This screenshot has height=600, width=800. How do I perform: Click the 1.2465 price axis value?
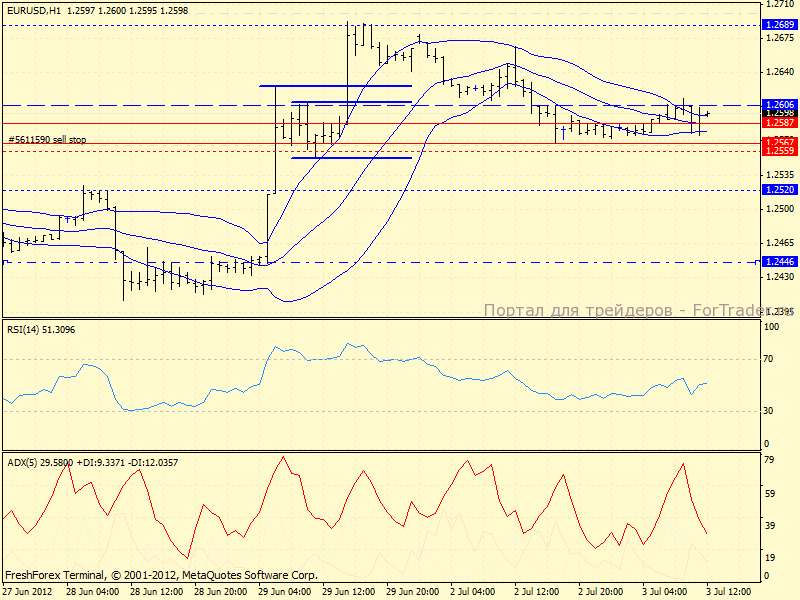[x=780, y=243]
